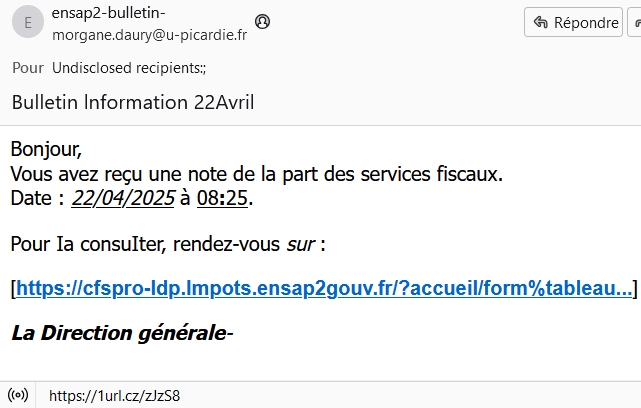Click the Bonjour greeting line
641x408 pixels.
pyautogui.click(x=45, y=149)
